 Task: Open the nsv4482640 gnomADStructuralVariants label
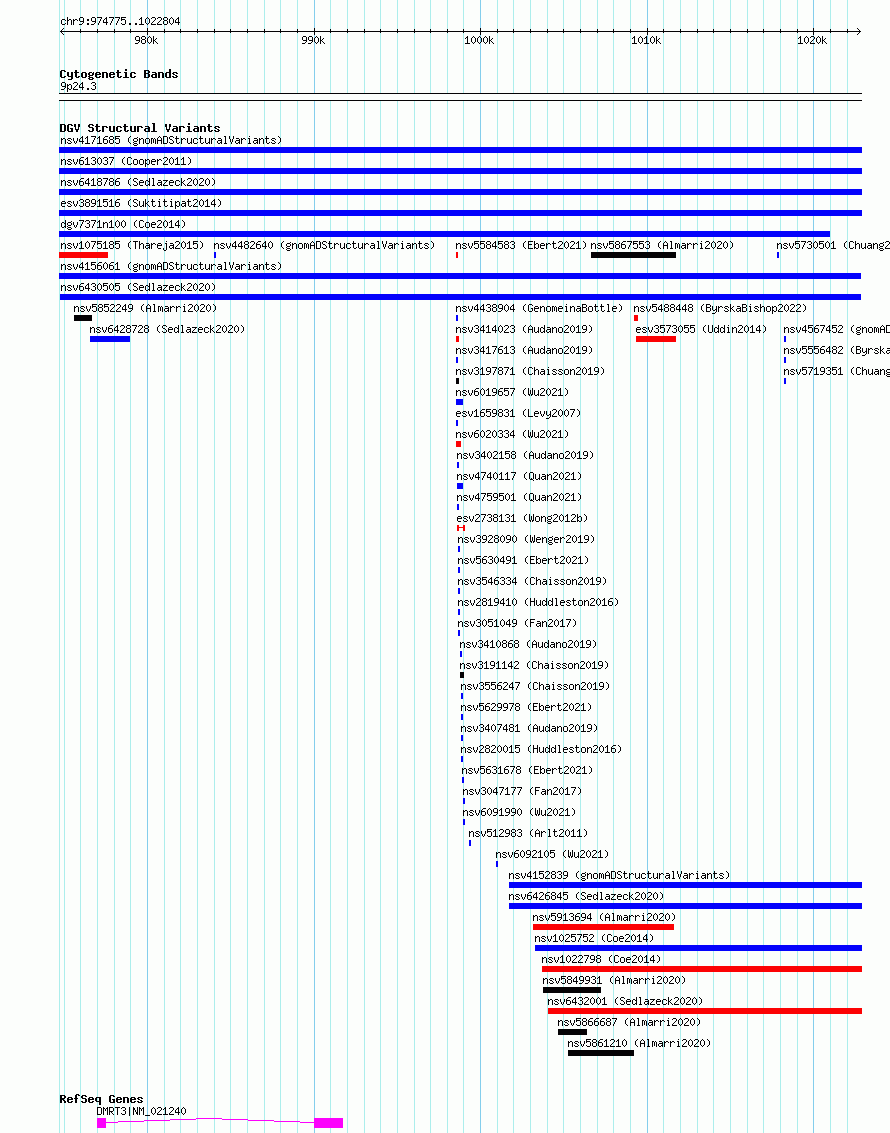pos(324,245)
